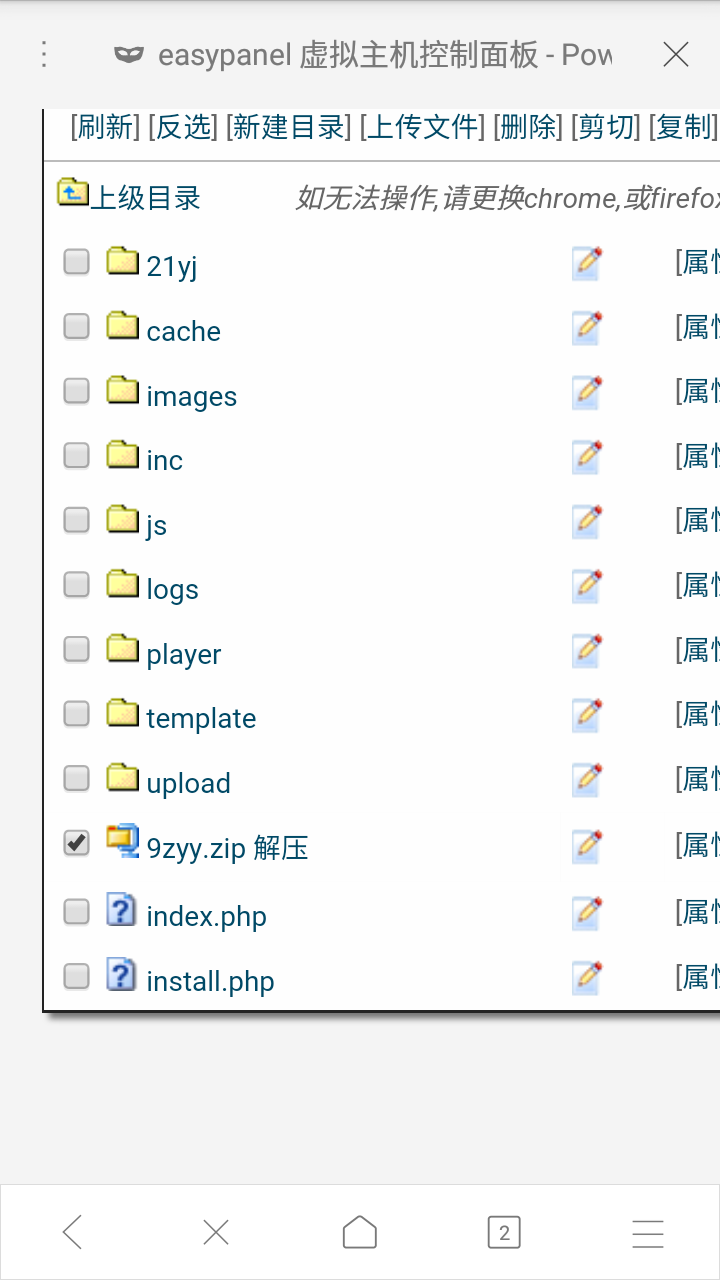Click 删除 to delete selected files
The image size is (720, 1280).
coord(527,127)
